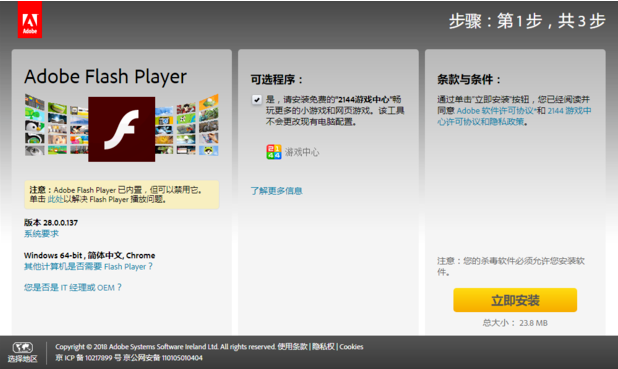Click the Flash Player logo image

pyautogui.click(x=121, y=129)
